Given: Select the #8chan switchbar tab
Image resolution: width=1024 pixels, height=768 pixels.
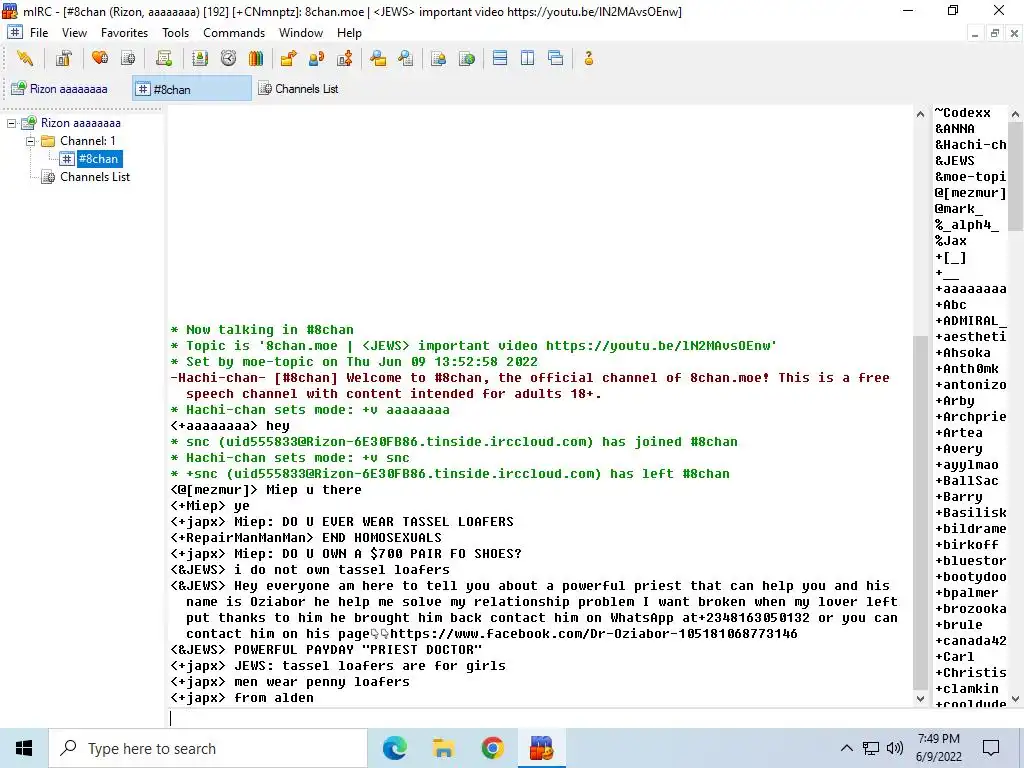Looking at the screenshot, I should (192, 89).
